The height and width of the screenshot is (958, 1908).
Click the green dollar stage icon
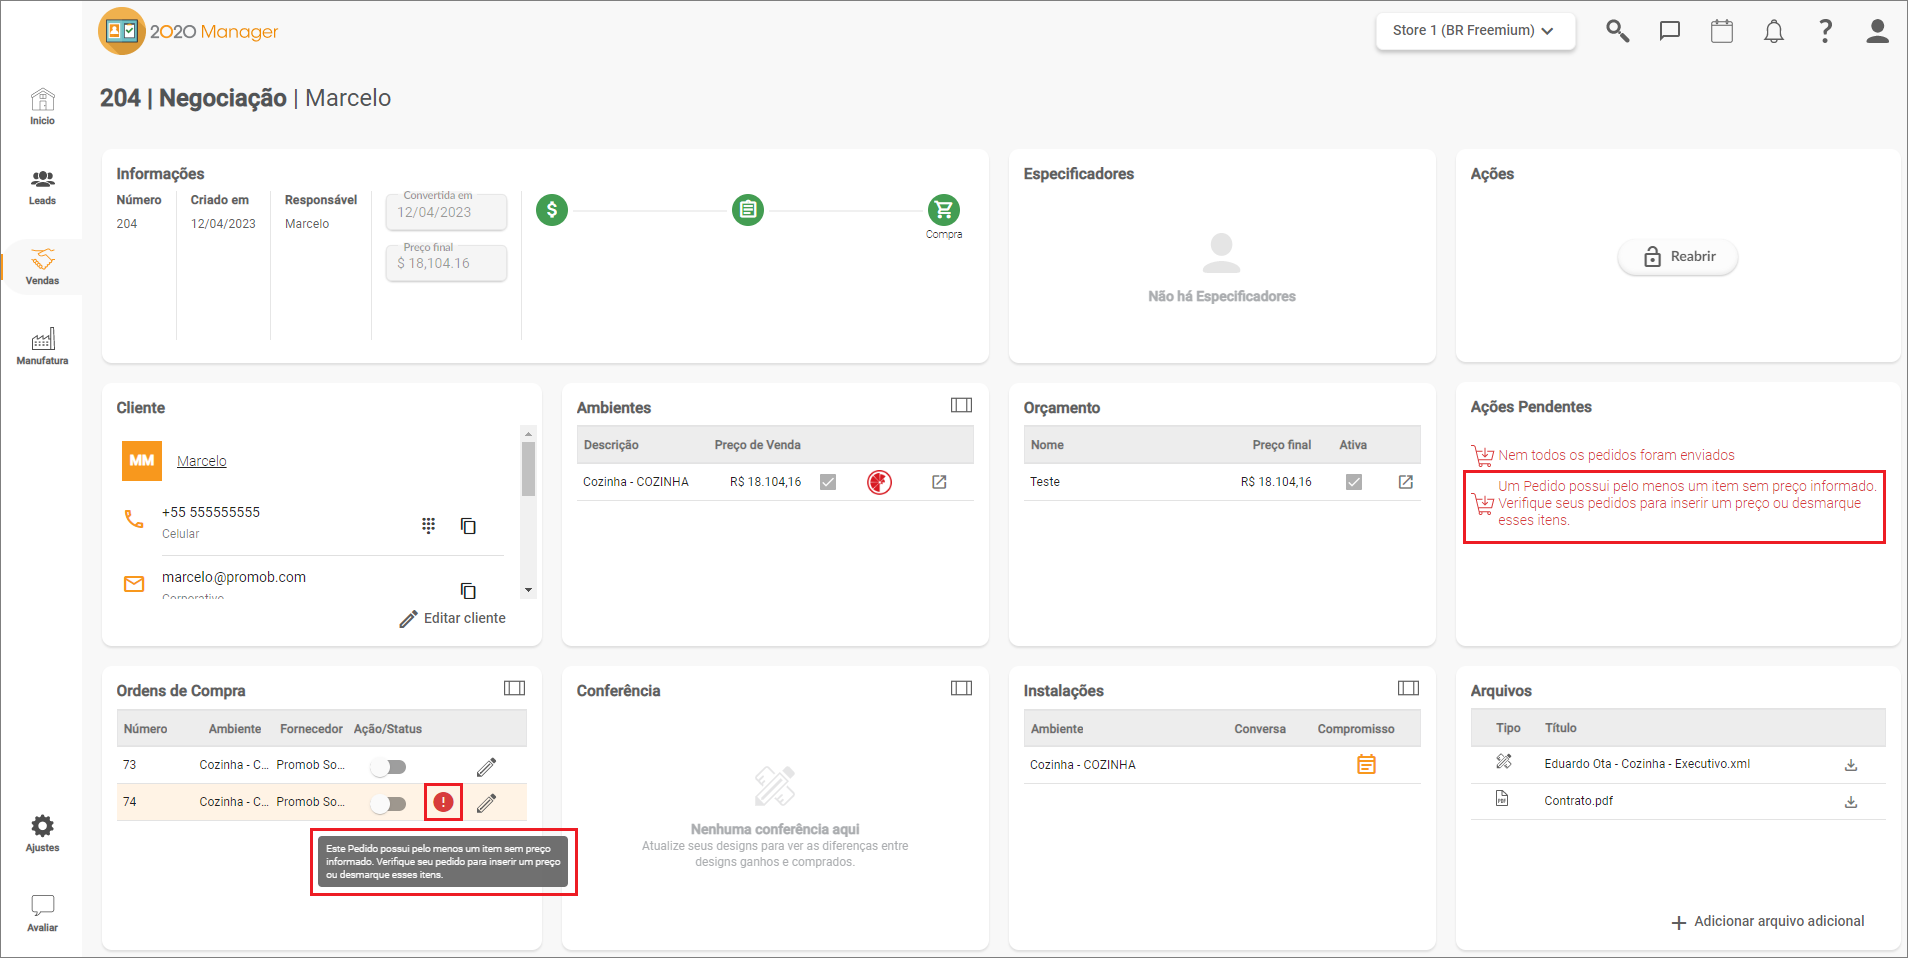coord(551,210)
